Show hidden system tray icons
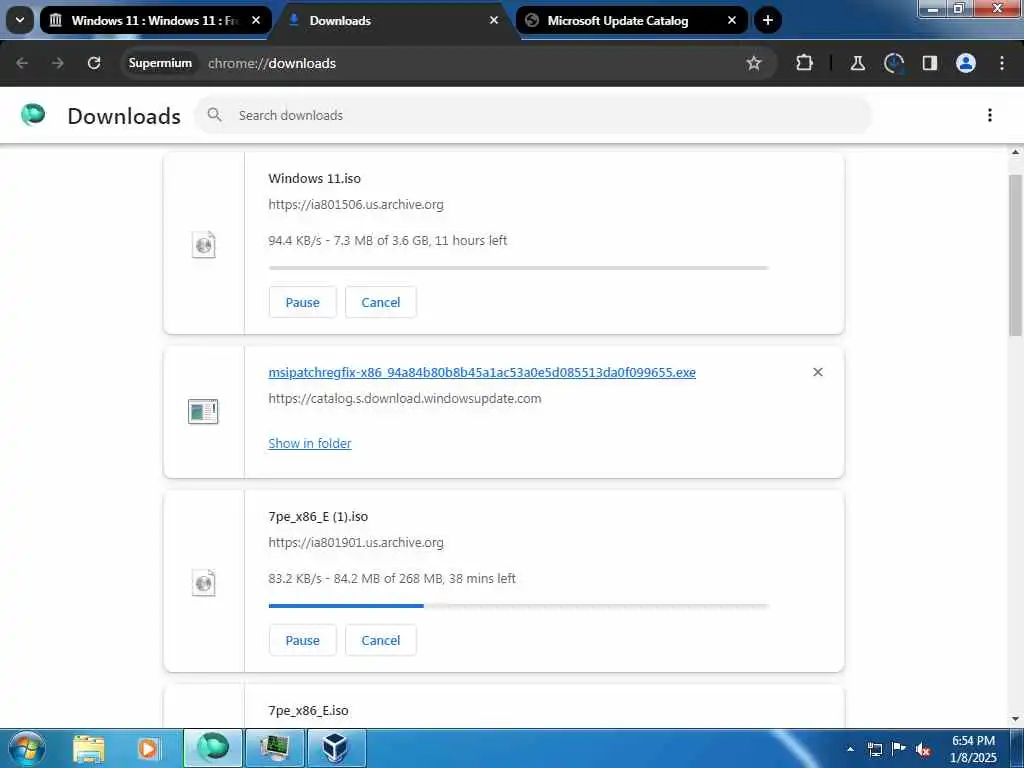 (850, 749)
